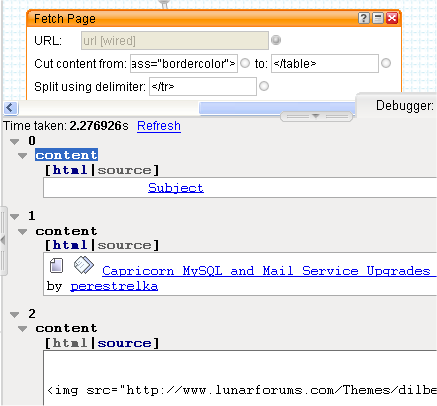
Task: Click the URL wired connector dot
Action: point(276,40)
